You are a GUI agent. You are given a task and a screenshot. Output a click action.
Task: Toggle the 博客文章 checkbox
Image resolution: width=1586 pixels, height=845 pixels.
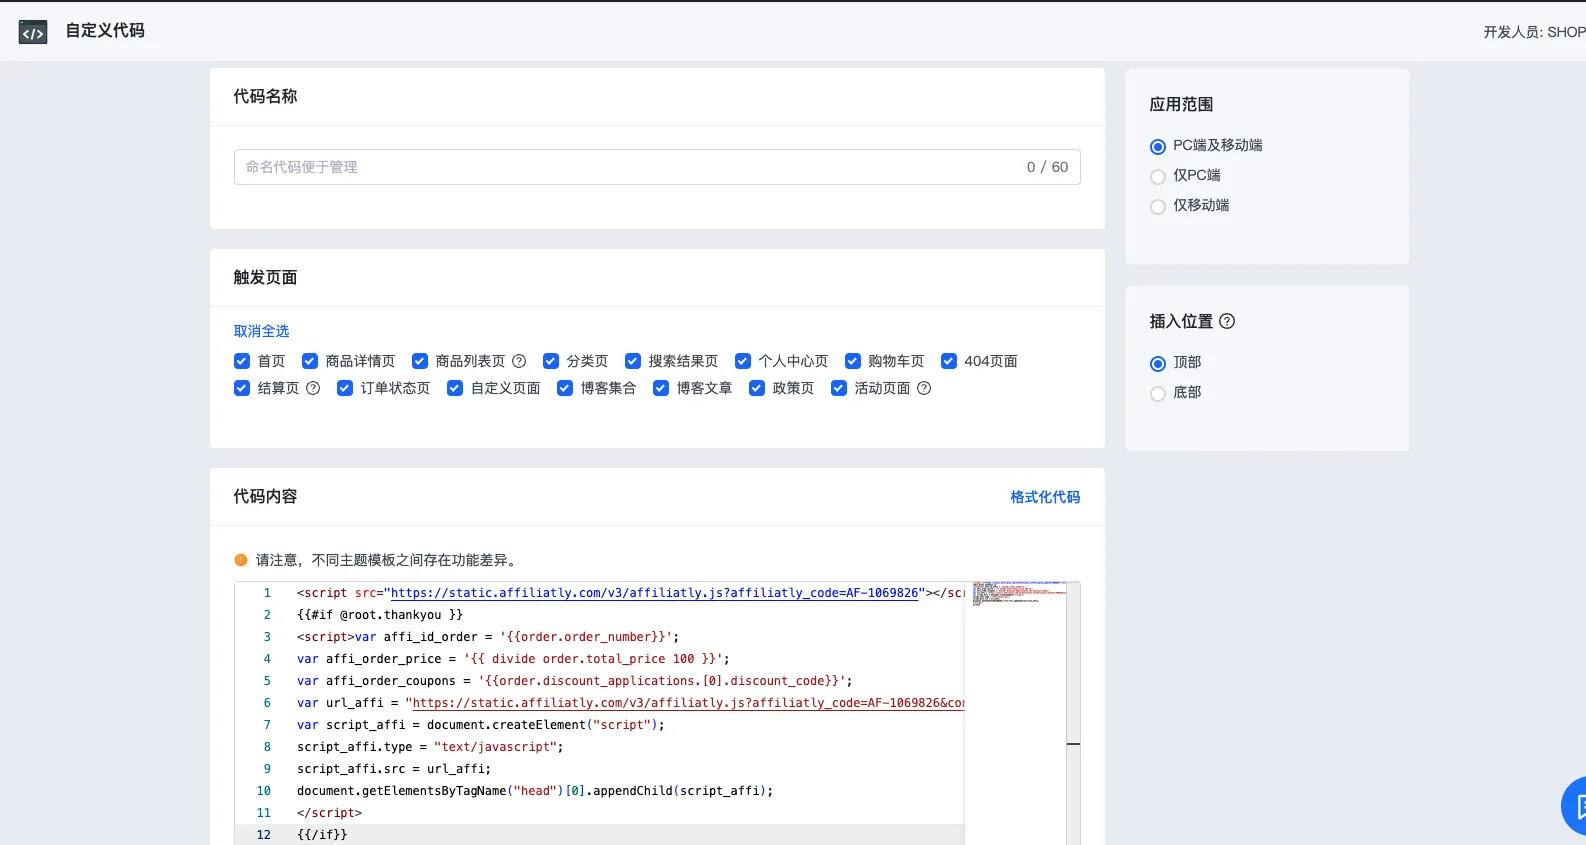661,388
